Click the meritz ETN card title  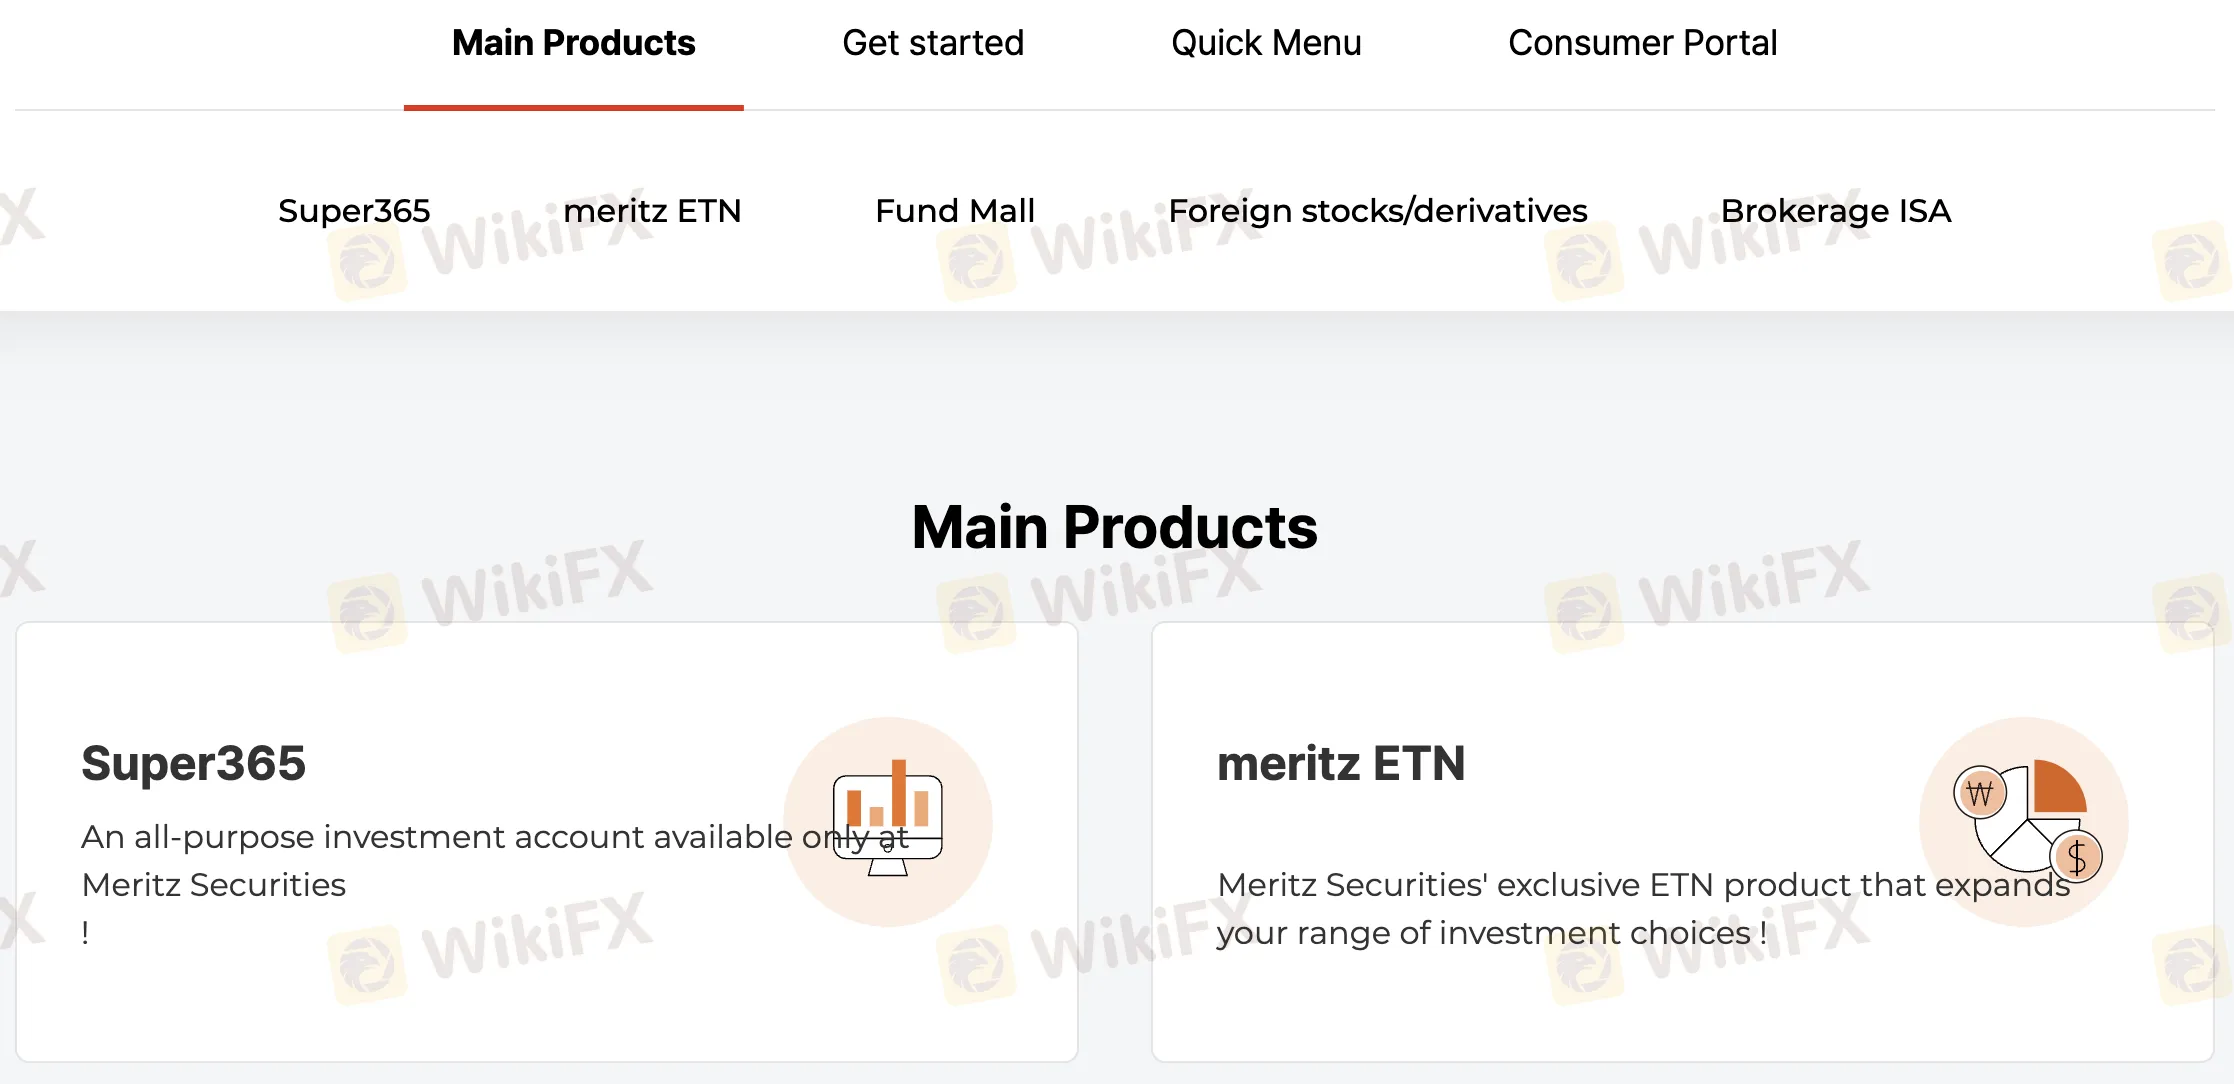pos(1341,764)
